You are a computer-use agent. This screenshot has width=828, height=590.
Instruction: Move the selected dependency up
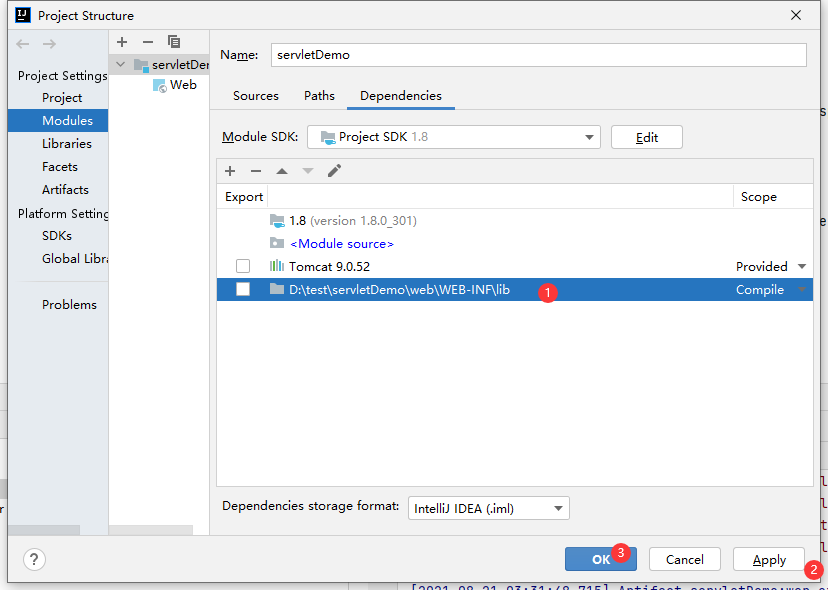[x=282, y=171]
